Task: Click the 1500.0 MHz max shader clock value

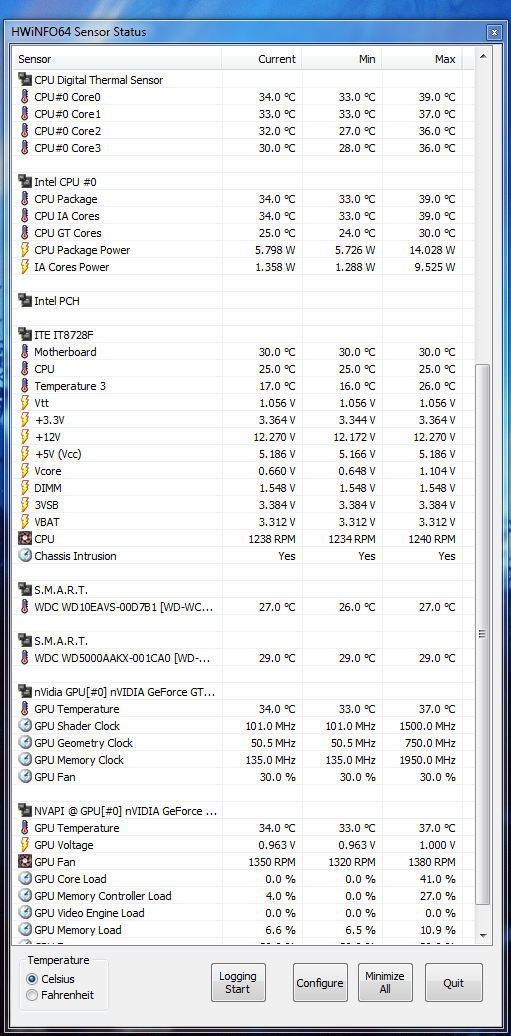Action: click(x=428, y=726)
